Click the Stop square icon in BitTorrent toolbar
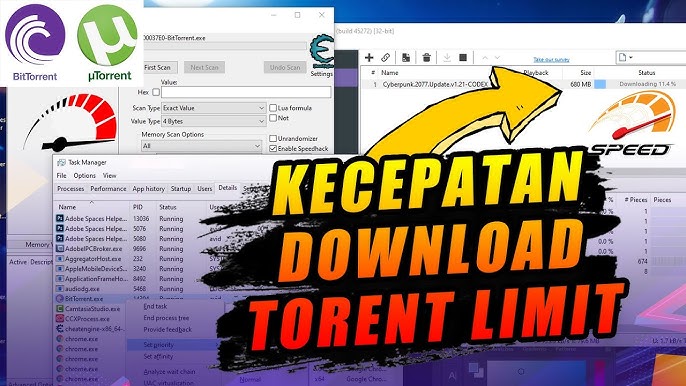Viewport: 686px width, 386px height. pyautogui.click(x=463, y=57)
